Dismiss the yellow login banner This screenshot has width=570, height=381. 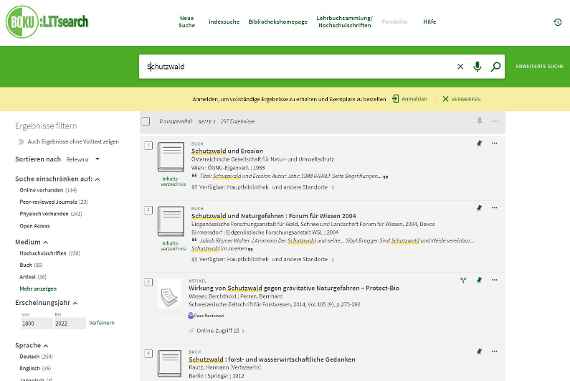tap(461, 99)
